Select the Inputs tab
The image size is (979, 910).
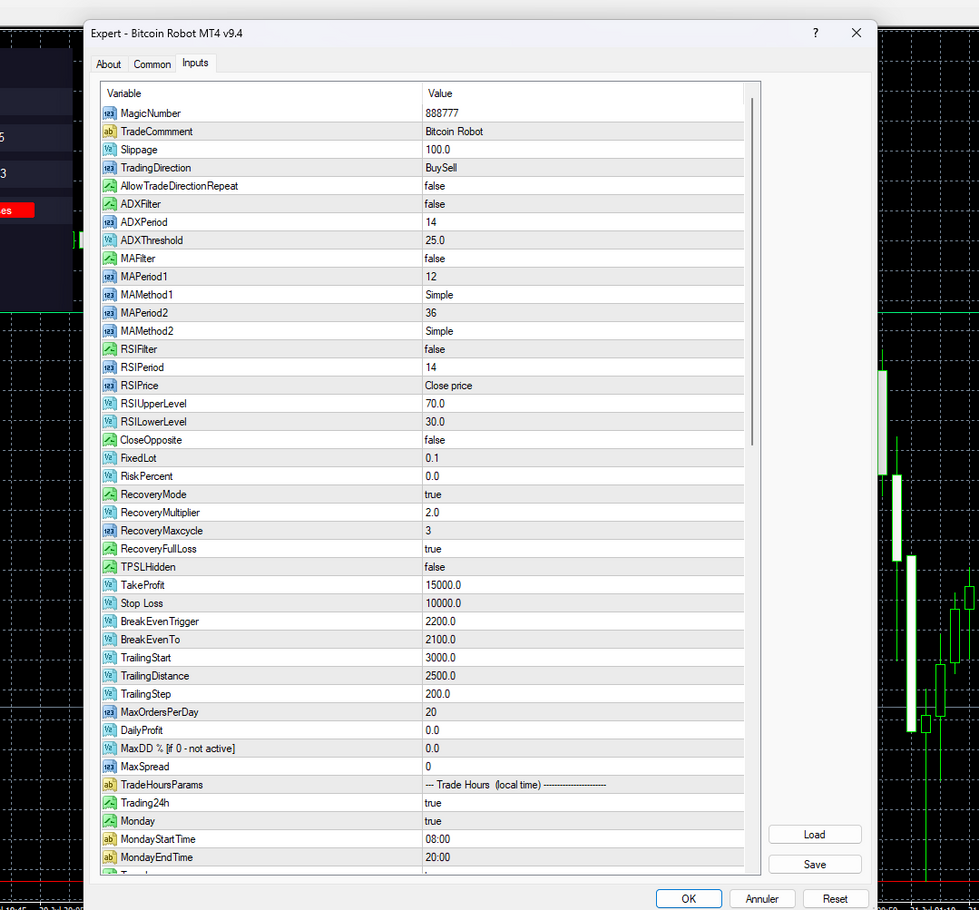coord(195,63)
